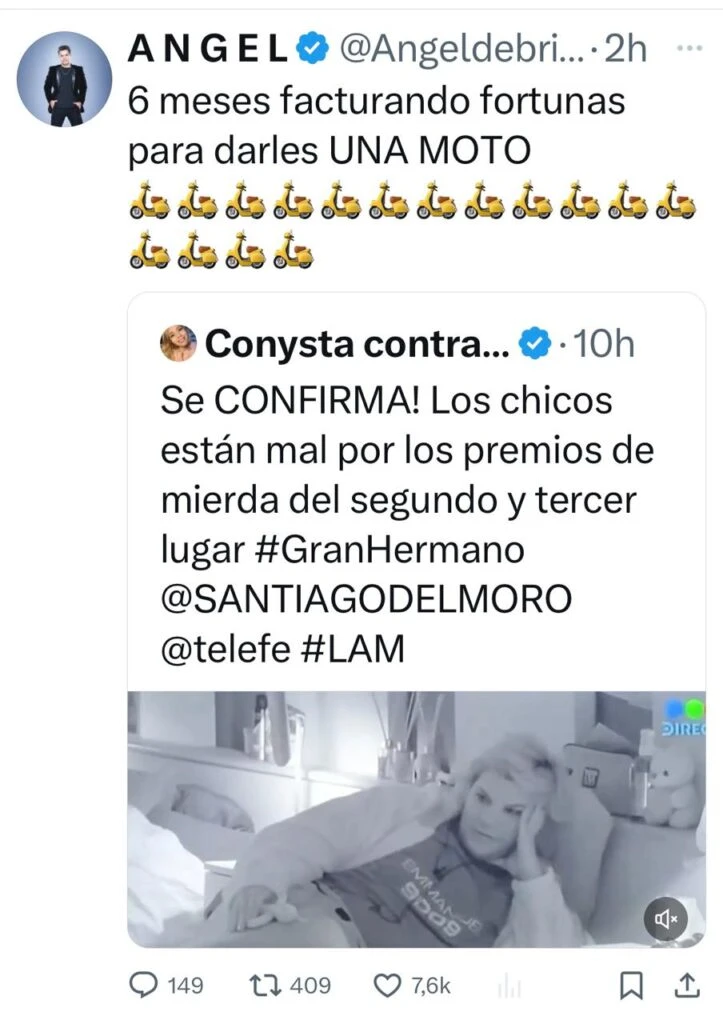Viewport: 723px width, 1024px height.
Task: Play the quoted tweet's video thumbnail
Action: point(417,819)
